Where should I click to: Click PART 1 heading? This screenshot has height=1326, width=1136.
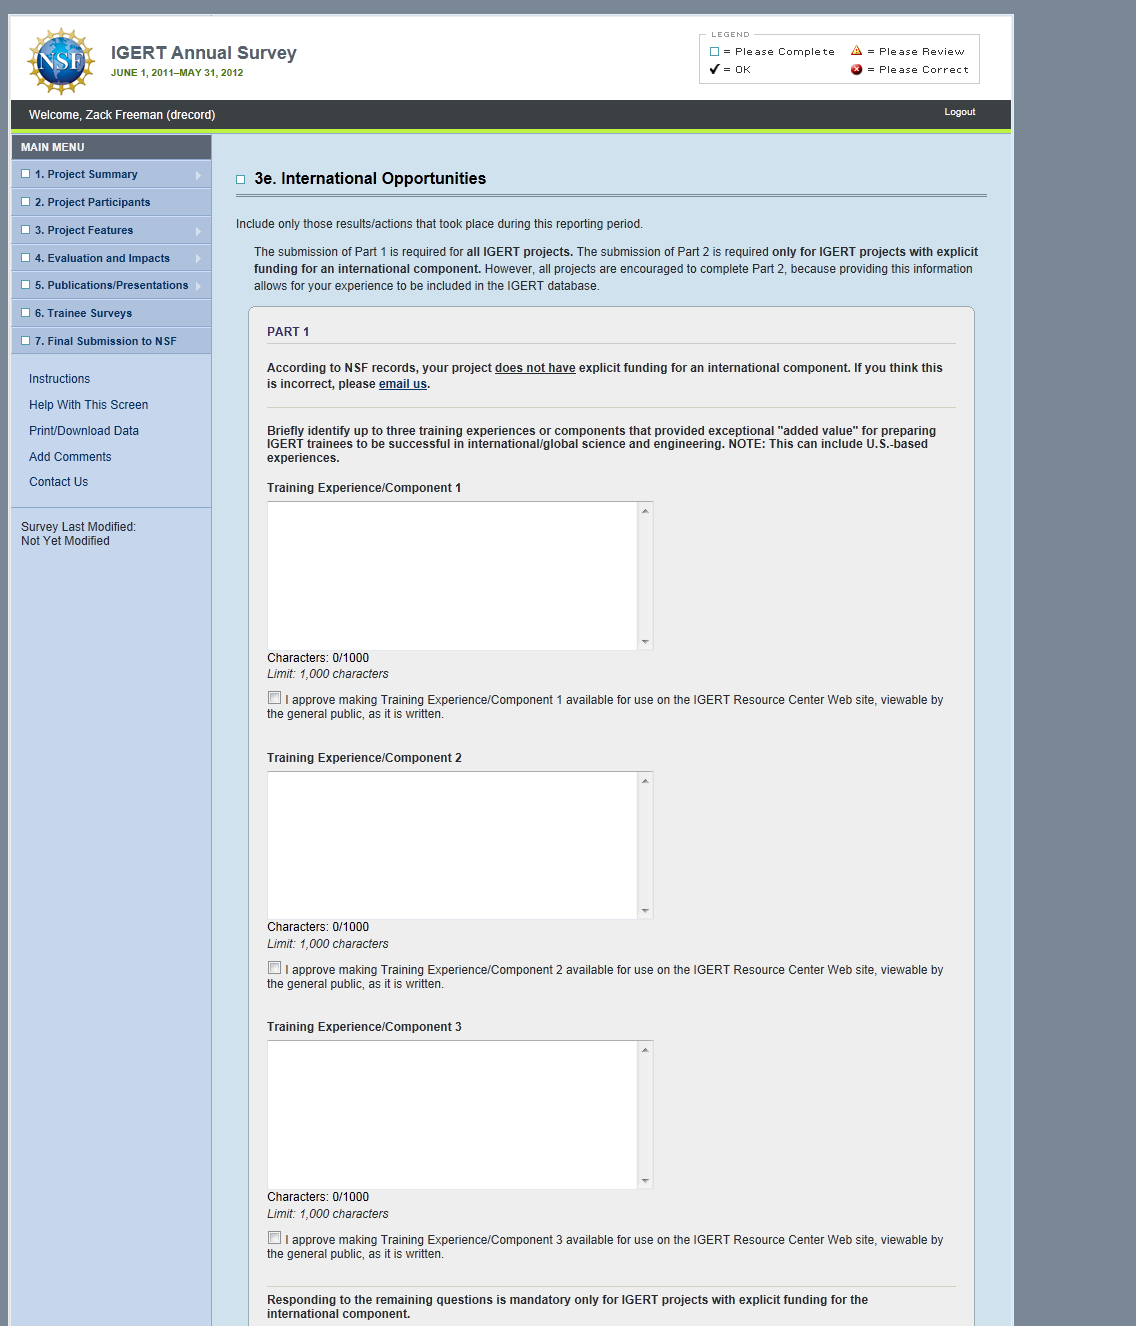coord(288,332)
